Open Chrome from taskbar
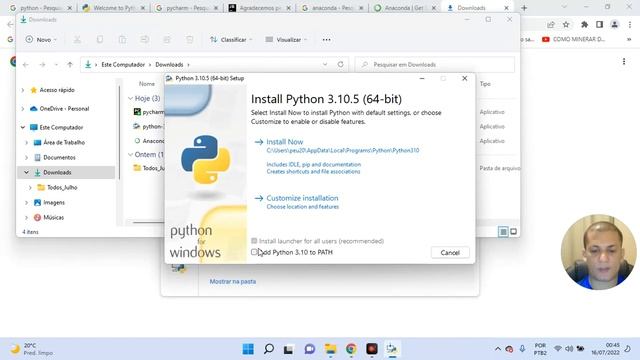The image size is (640, 360). pos(351,349)
